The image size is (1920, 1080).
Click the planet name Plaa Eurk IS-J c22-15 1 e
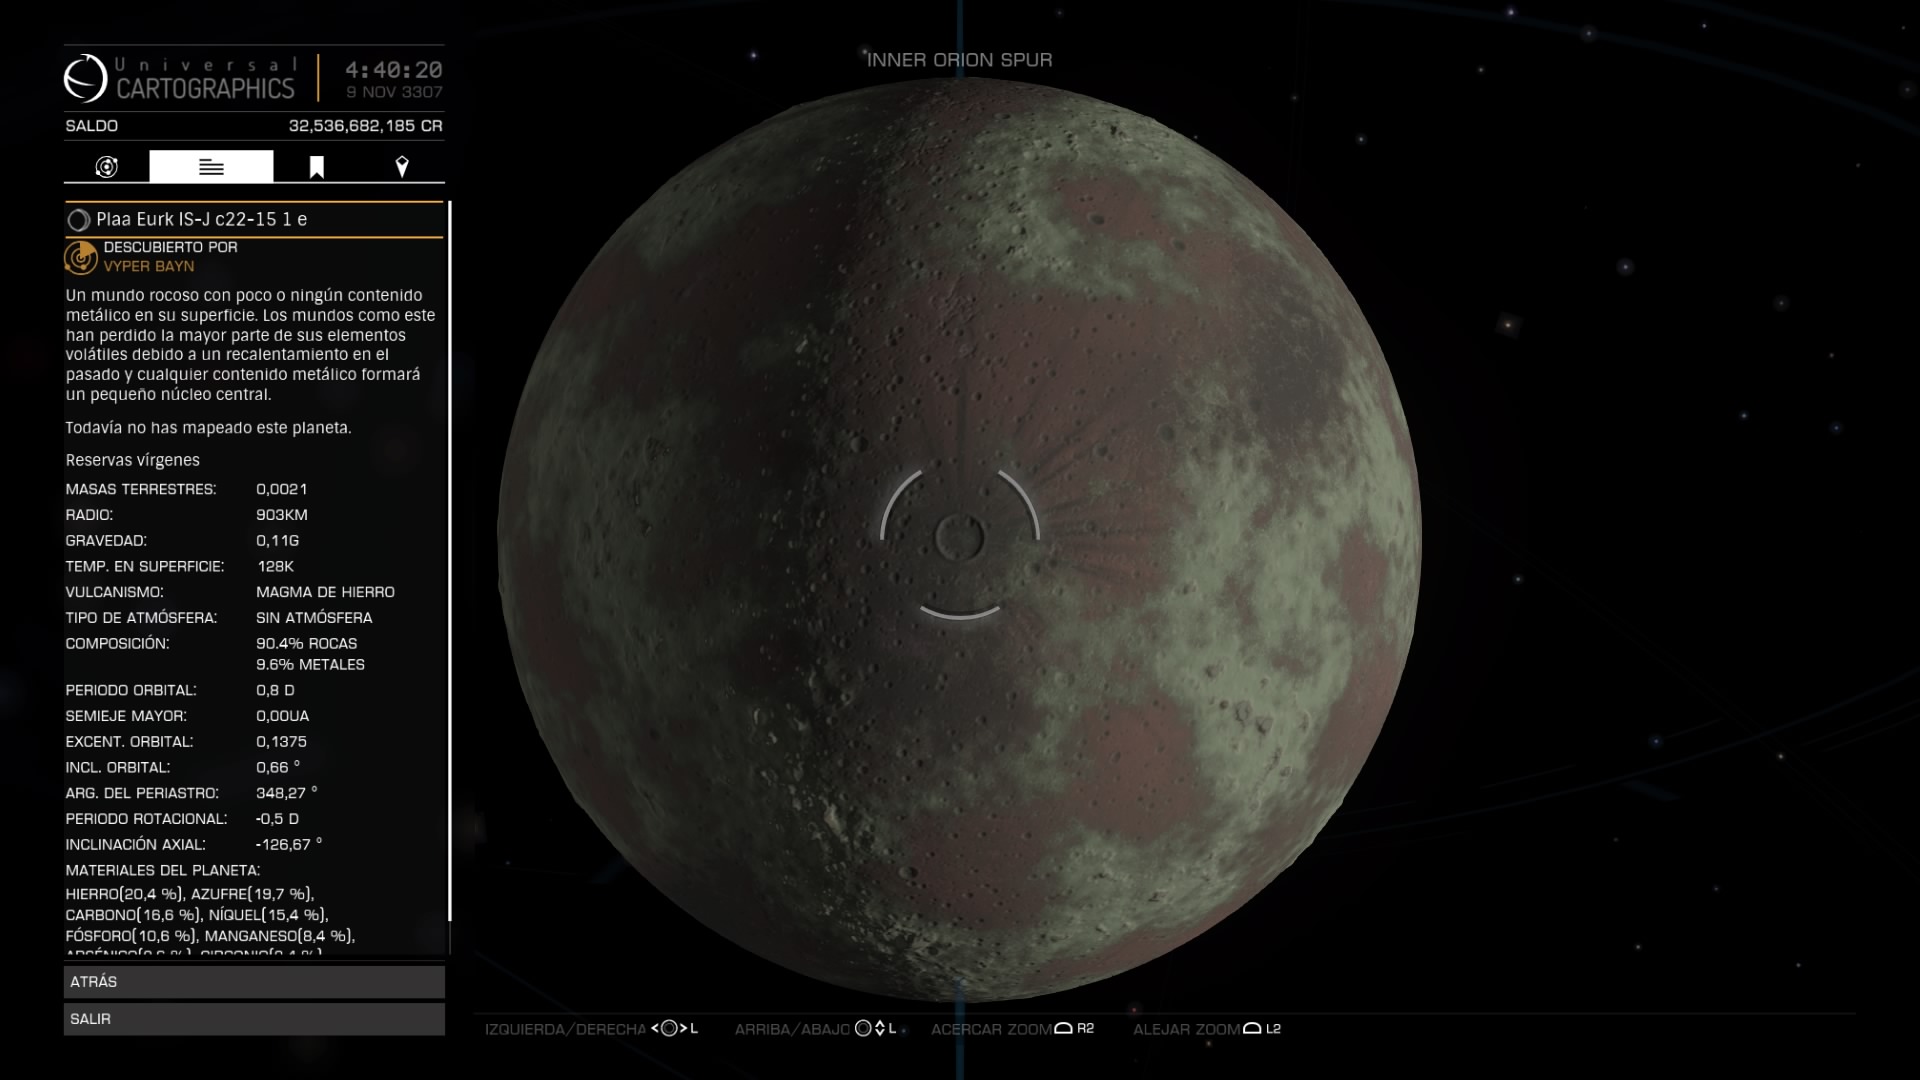tap(202, 219)
